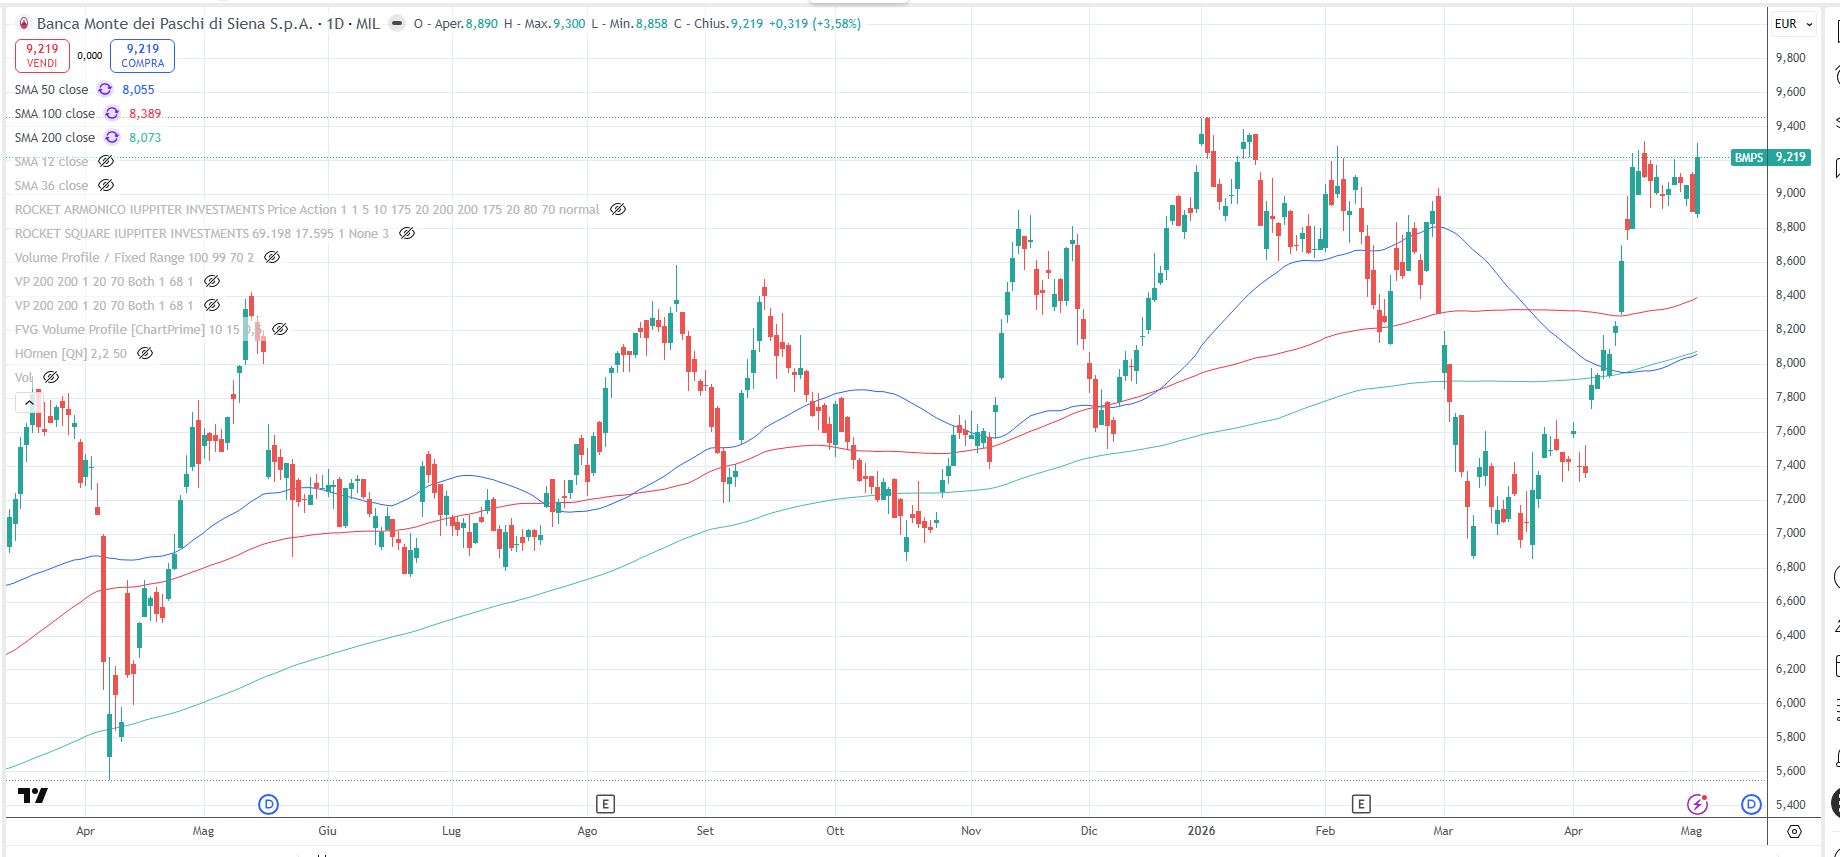Click the SMA 50 value 8,055
This screenshot has height=857, width=1840.
pos(138,89)
